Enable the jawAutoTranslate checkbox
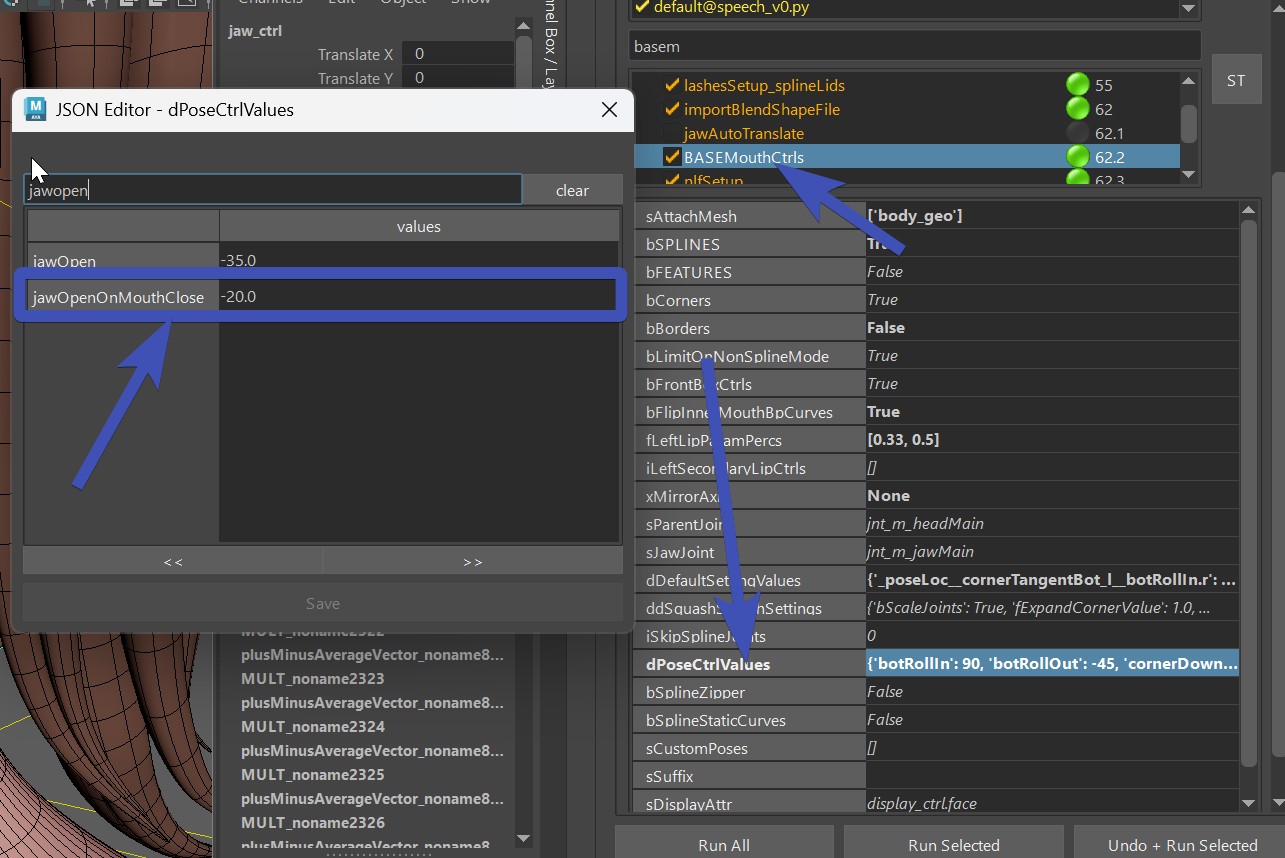Viewport: 1285px width, 858px height. click(672, 133)
